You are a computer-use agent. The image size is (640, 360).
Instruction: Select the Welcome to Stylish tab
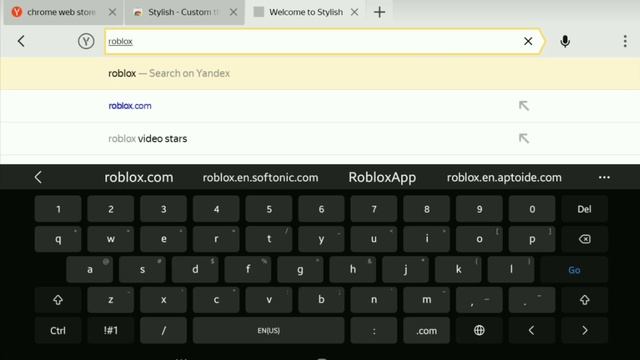[x=306, y=12]
